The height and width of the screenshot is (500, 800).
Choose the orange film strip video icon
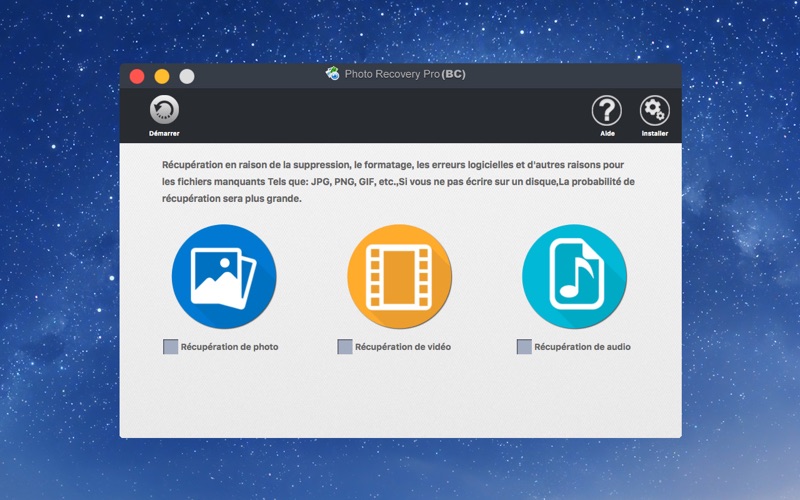[x=399, y=277]
